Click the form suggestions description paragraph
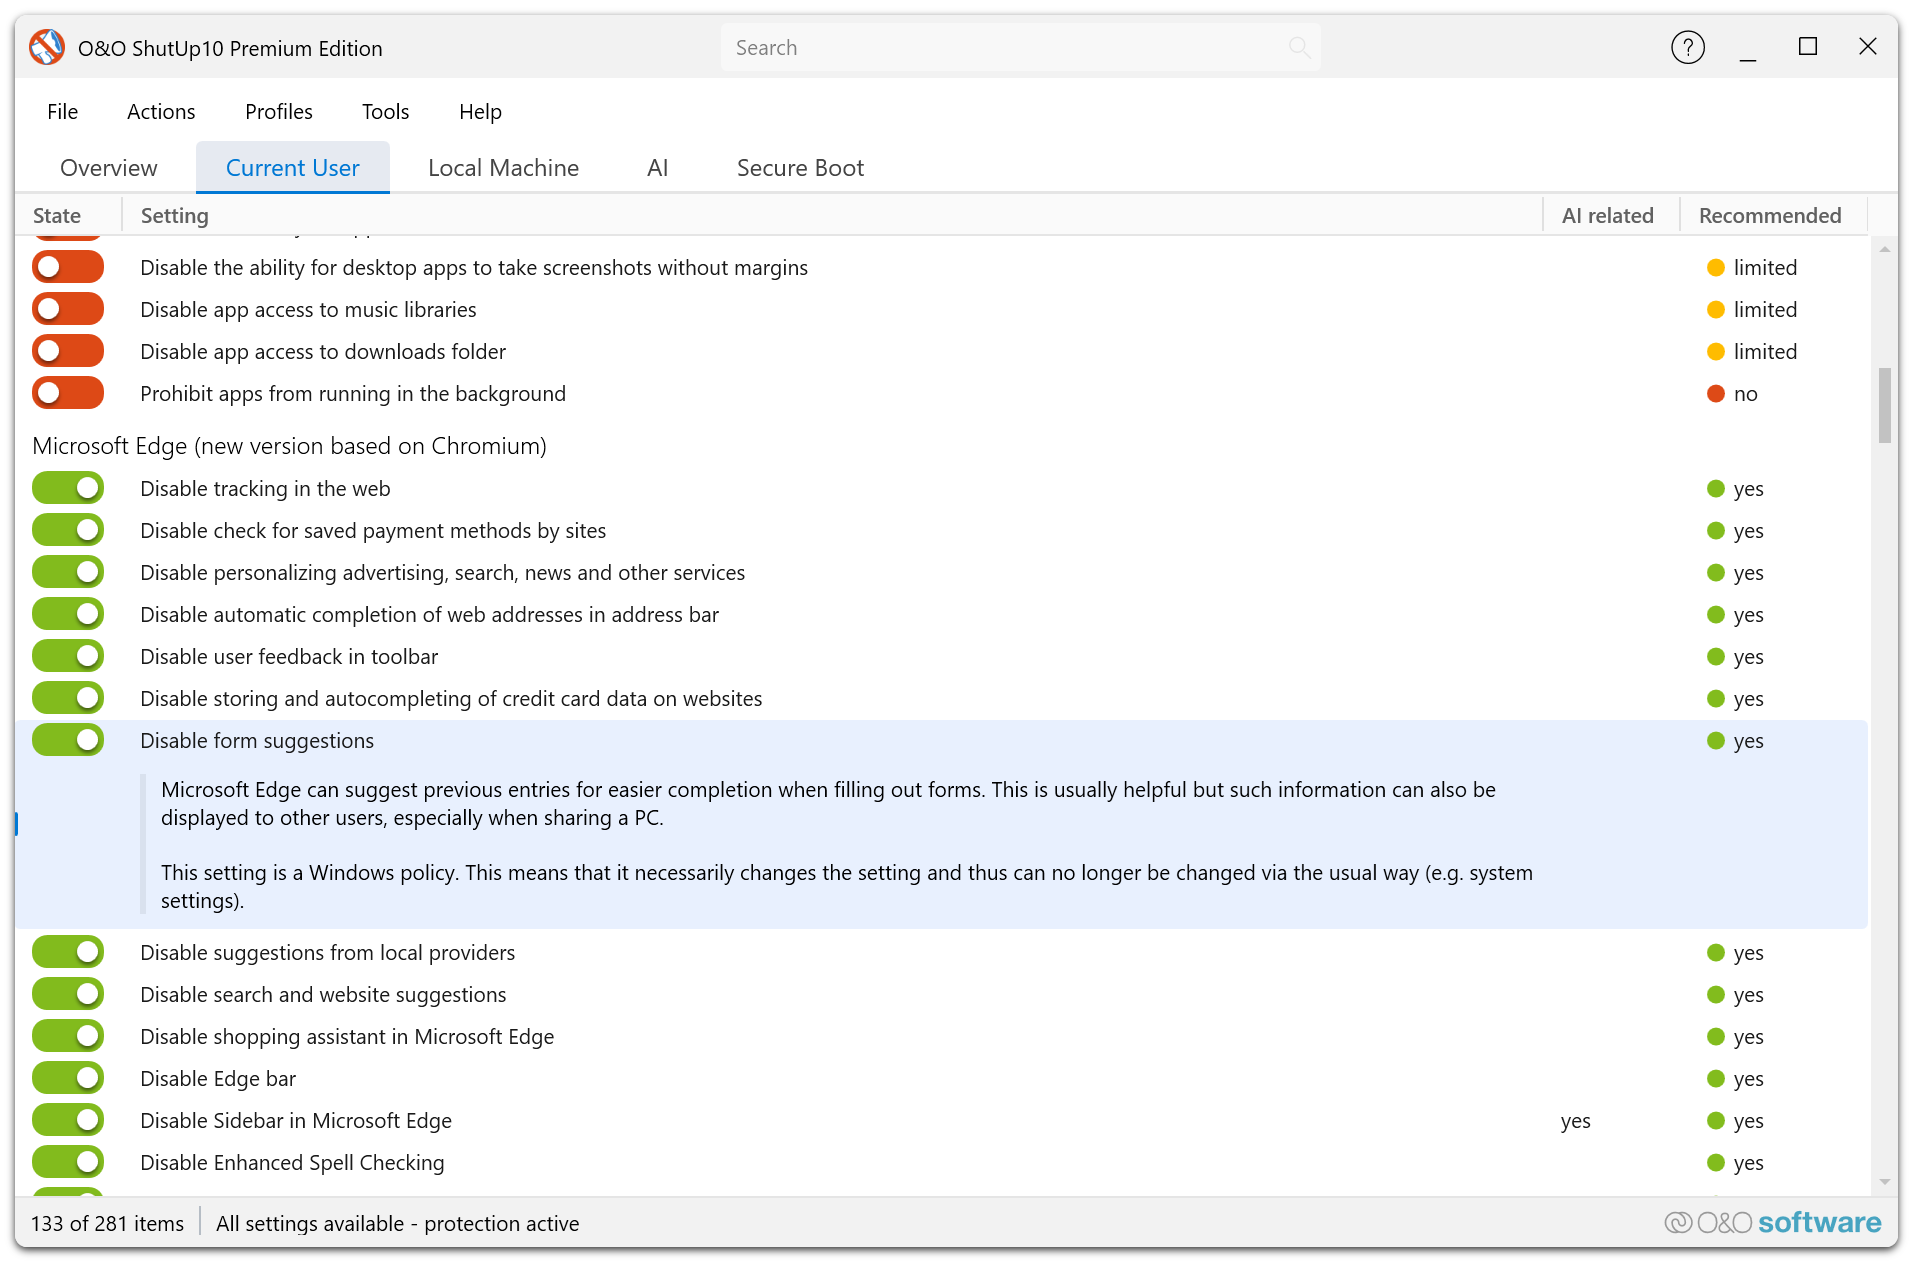 (x=828, y=804)
